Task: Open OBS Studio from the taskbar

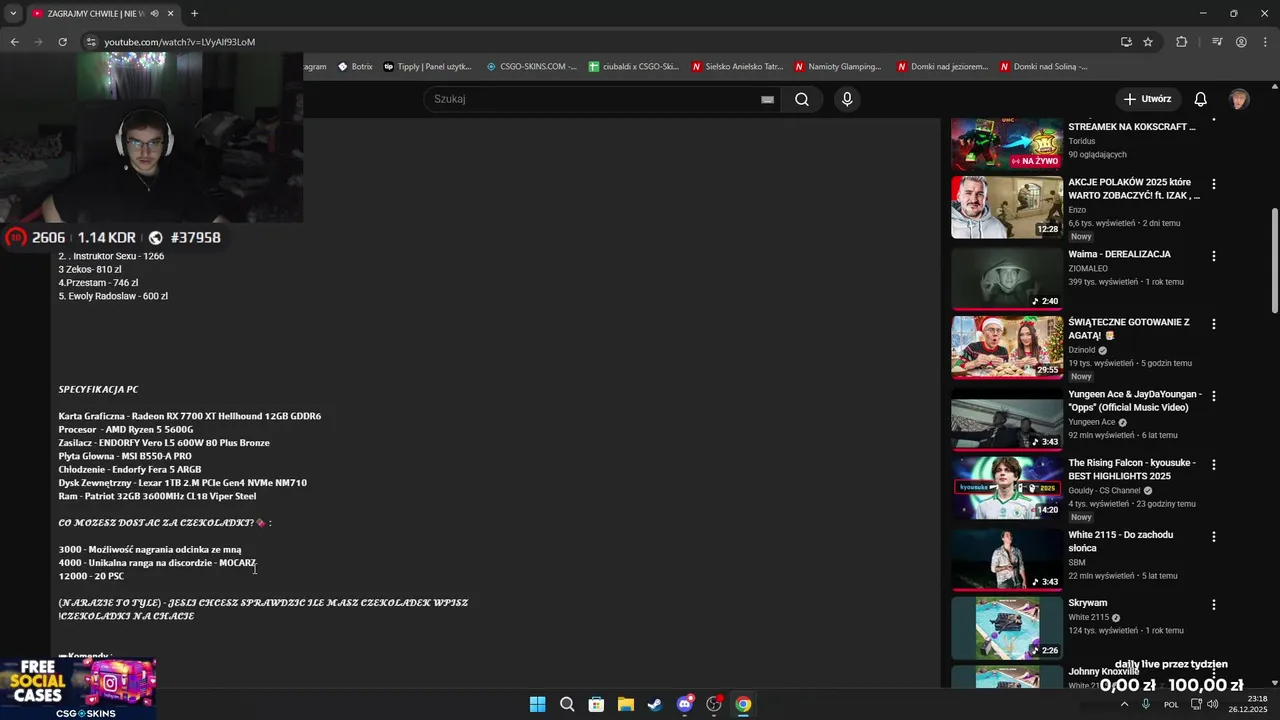Action: (714, 704)
